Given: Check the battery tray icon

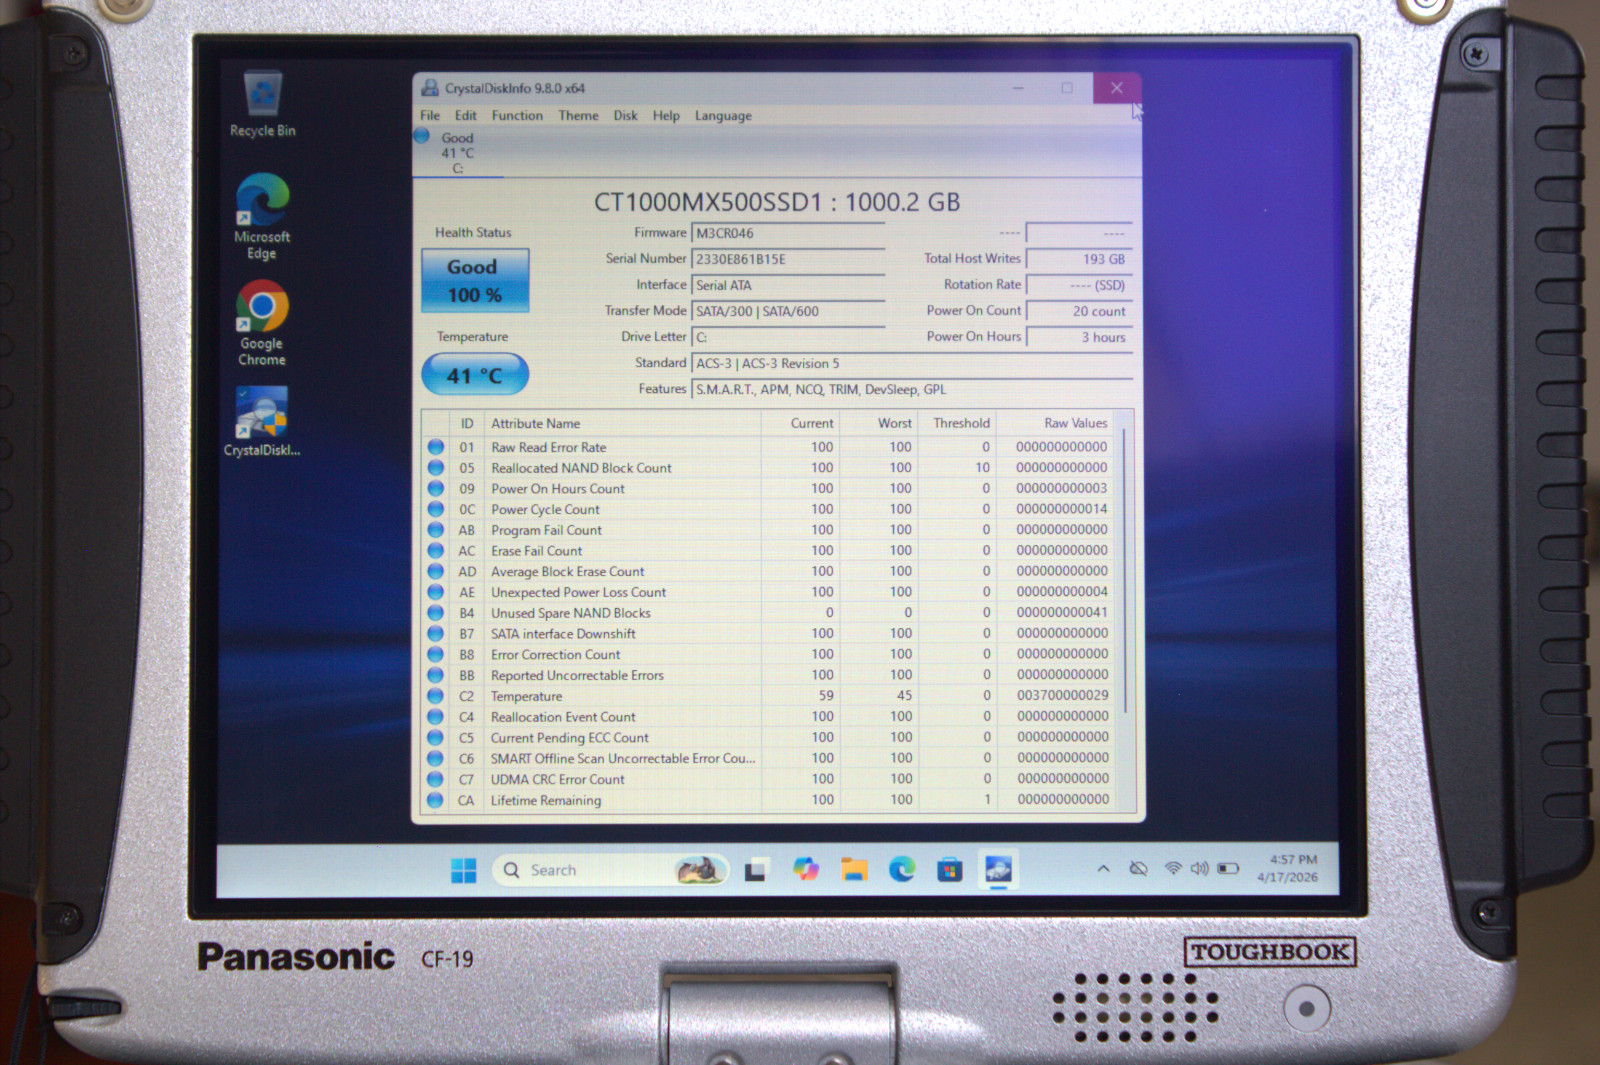Looking at the screenshot, I should click(1228, 869).
